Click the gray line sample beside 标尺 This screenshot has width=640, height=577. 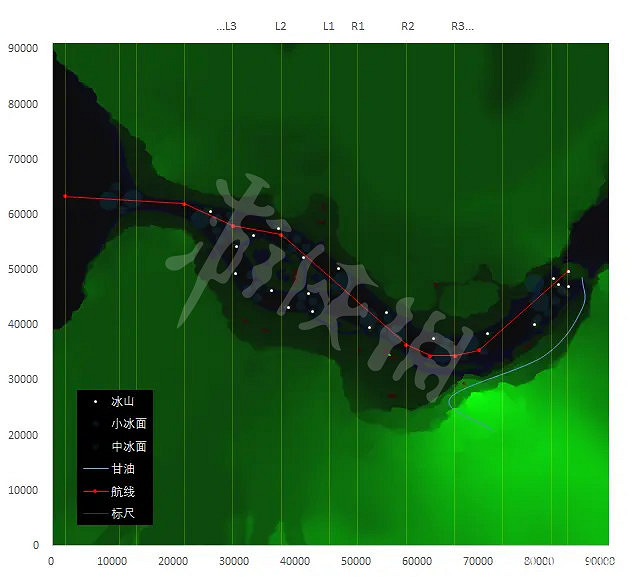pos(95,513)
